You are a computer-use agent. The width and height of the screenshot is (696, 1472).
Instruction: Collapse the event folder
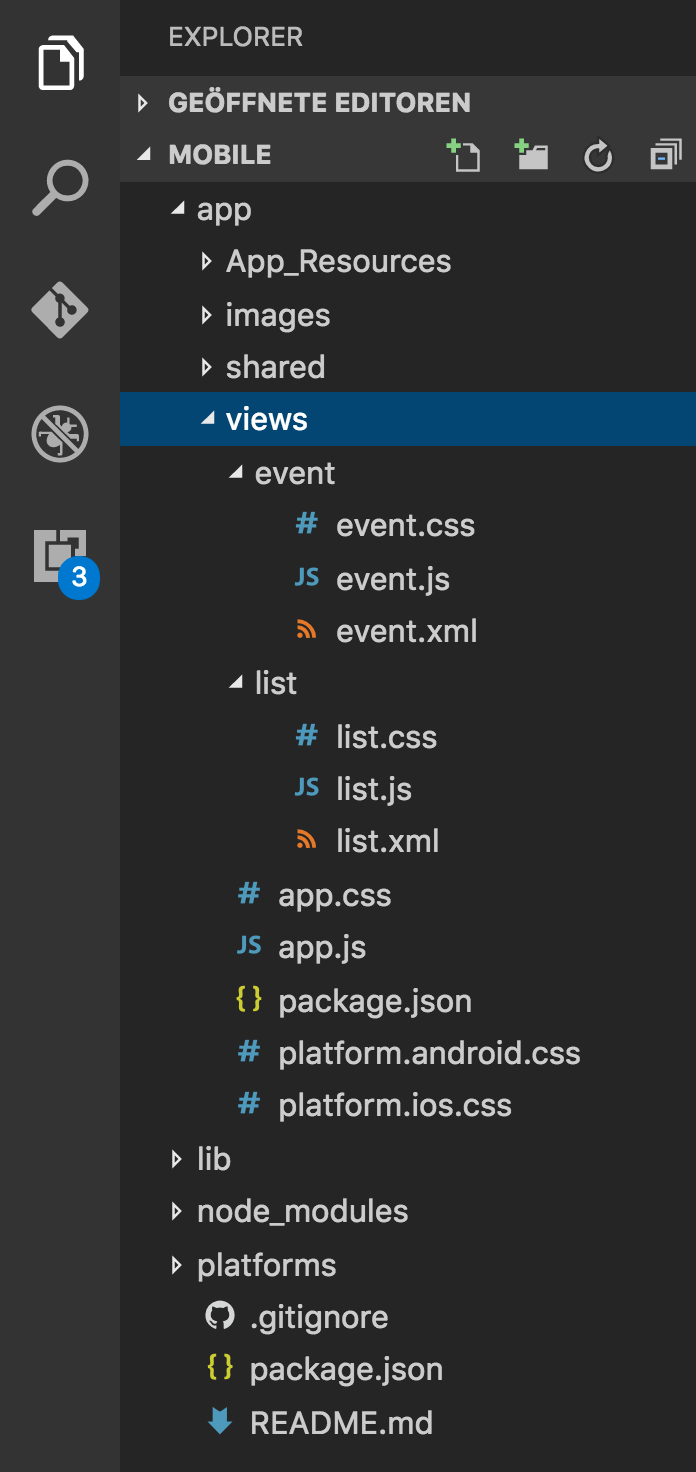[x=294, y=473]
